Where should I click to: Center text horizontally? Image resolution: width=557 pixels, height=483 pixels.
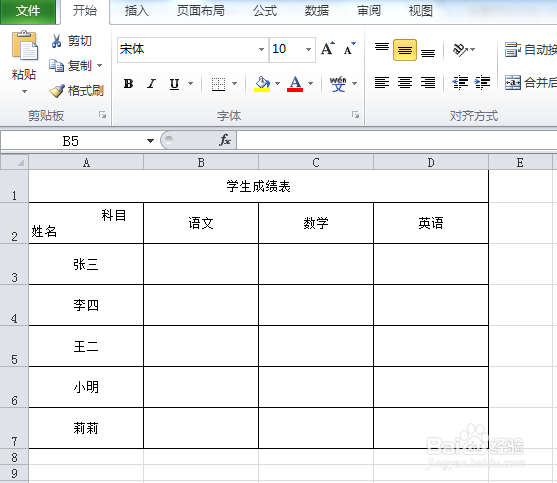tap(405, 83)
